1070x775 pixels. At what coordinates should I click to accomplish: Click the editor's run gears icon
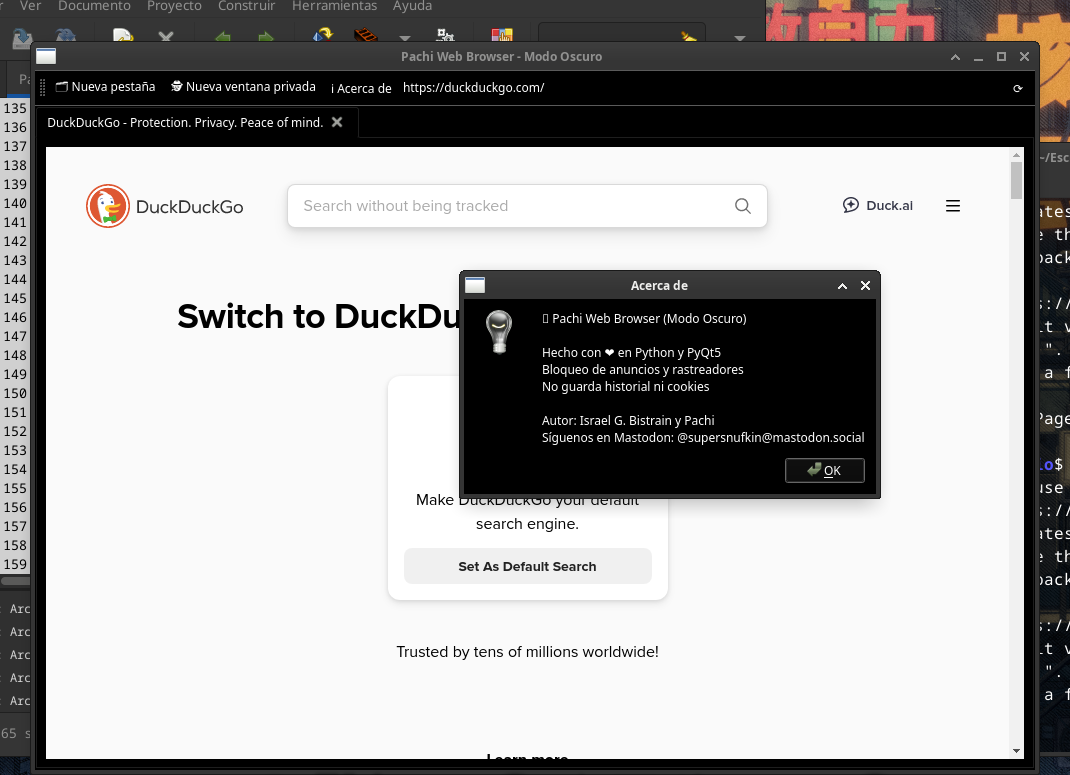pos(445,35)
